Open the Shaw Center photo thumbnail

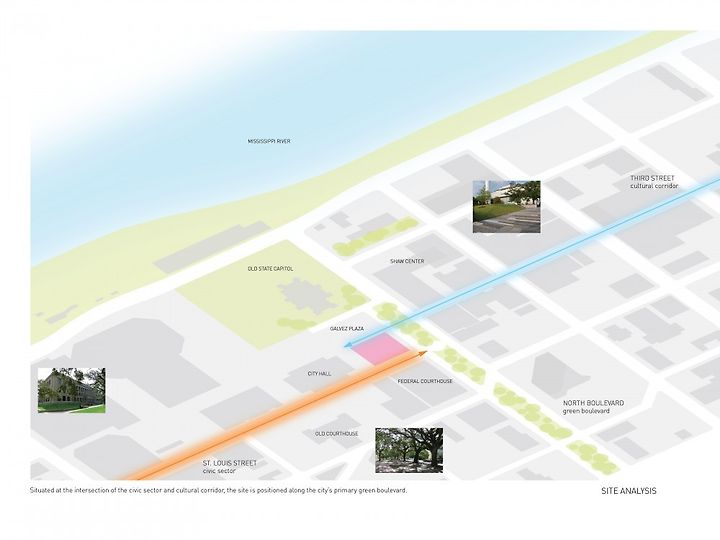pyautogui.click(x=506, y=207)
